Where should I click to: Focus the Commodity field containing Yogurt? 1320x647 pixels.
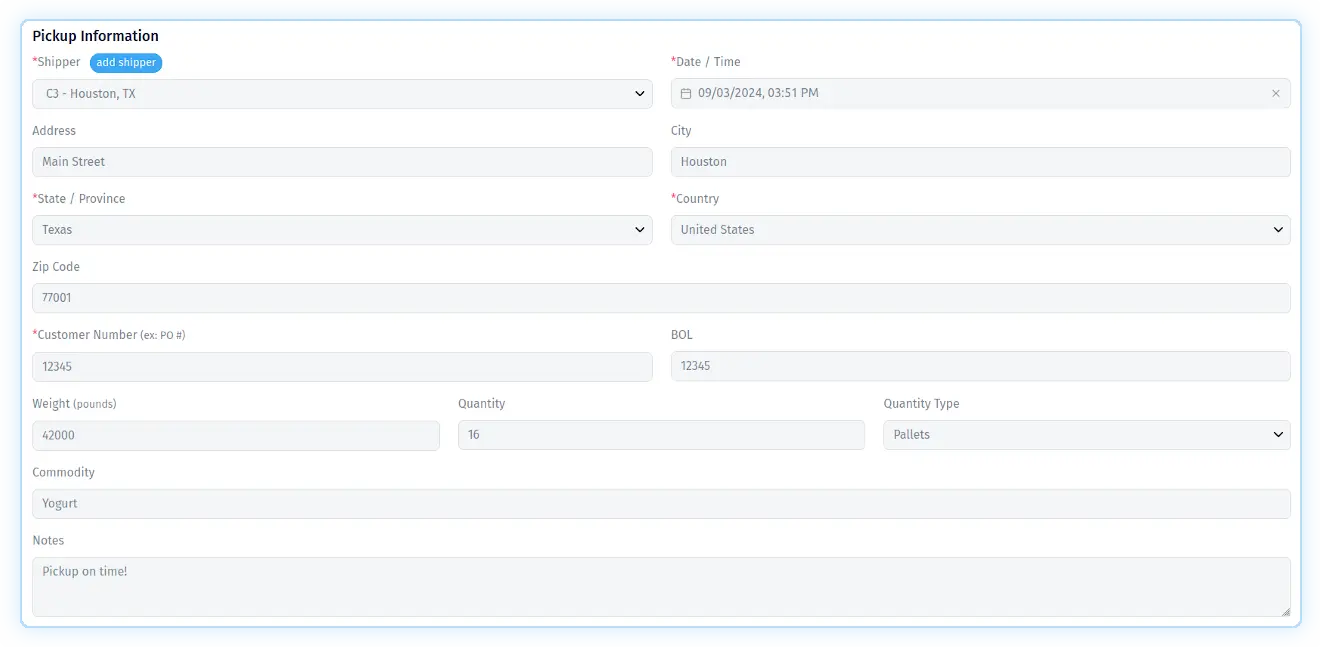pos(660,504)
